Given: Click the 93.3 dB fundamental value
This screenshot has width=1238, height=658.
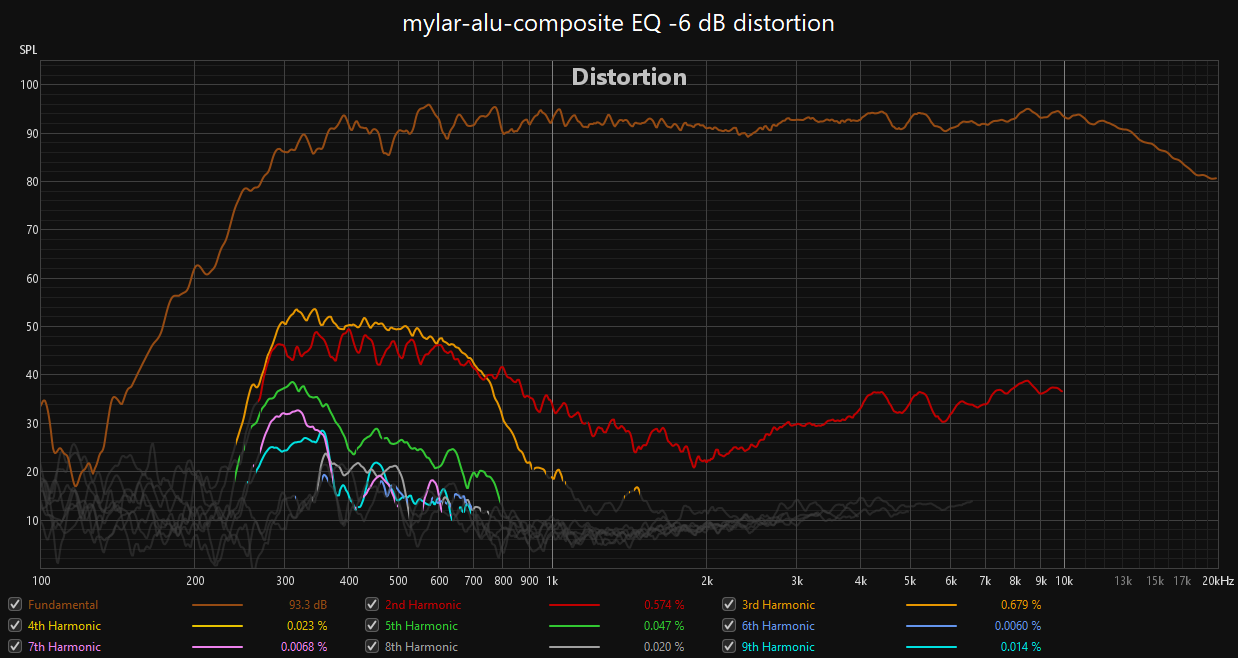Looking at the screenshot, I should (x=307, y=605).
